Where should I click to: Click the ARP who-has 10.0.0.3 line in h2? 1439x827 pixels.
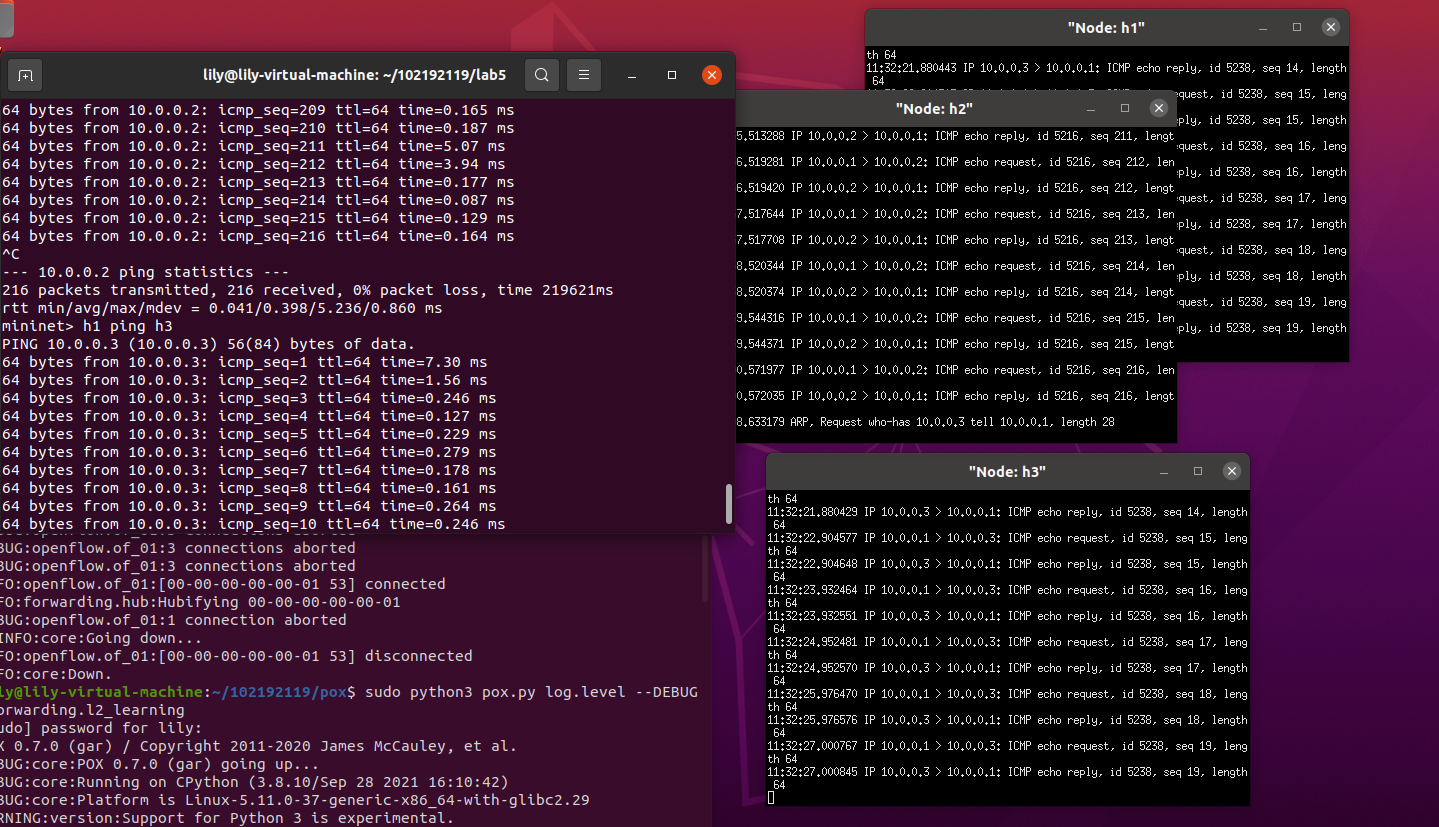(925, 422)
